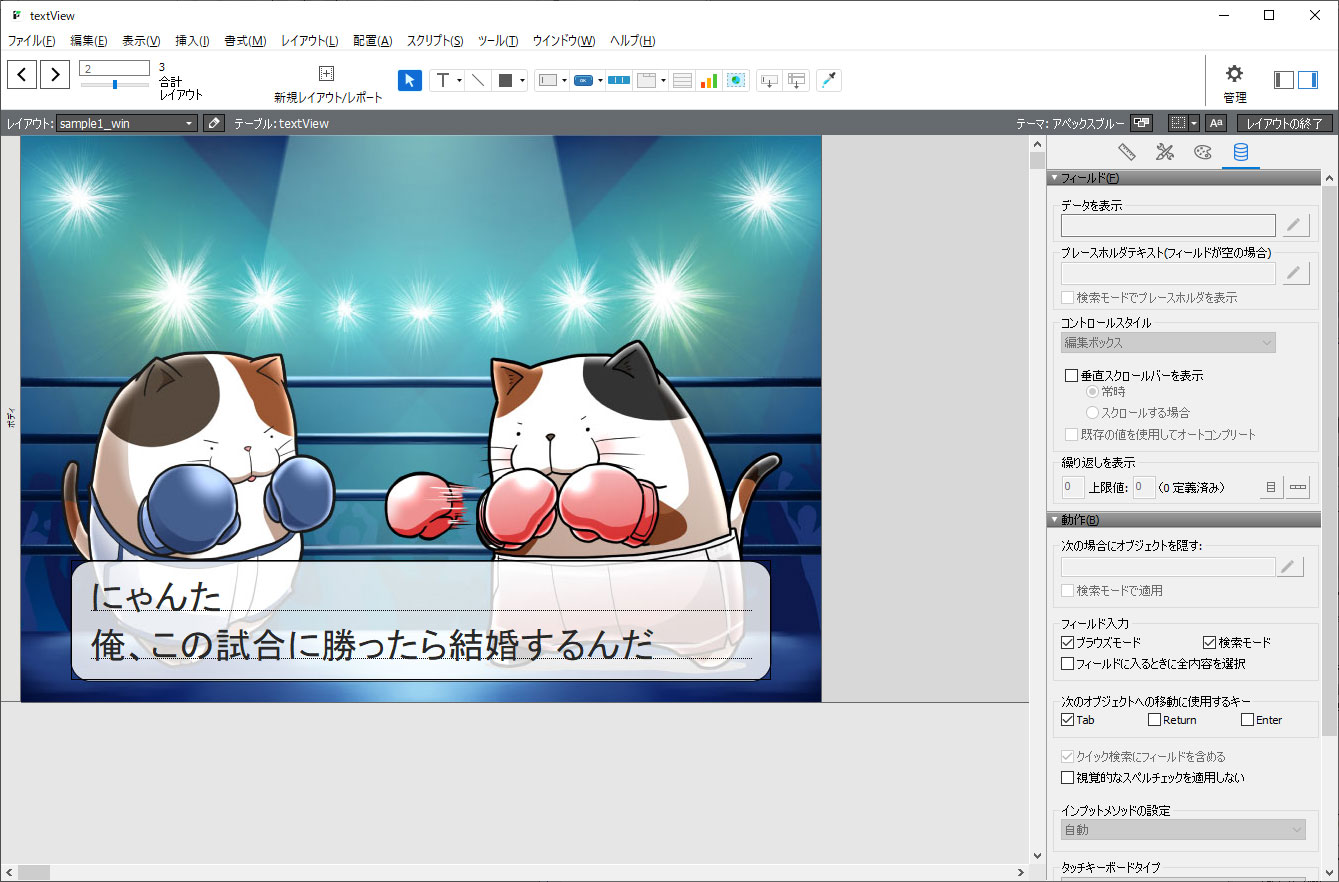Open the ウインドウ menu

click(x=563, y=41)
